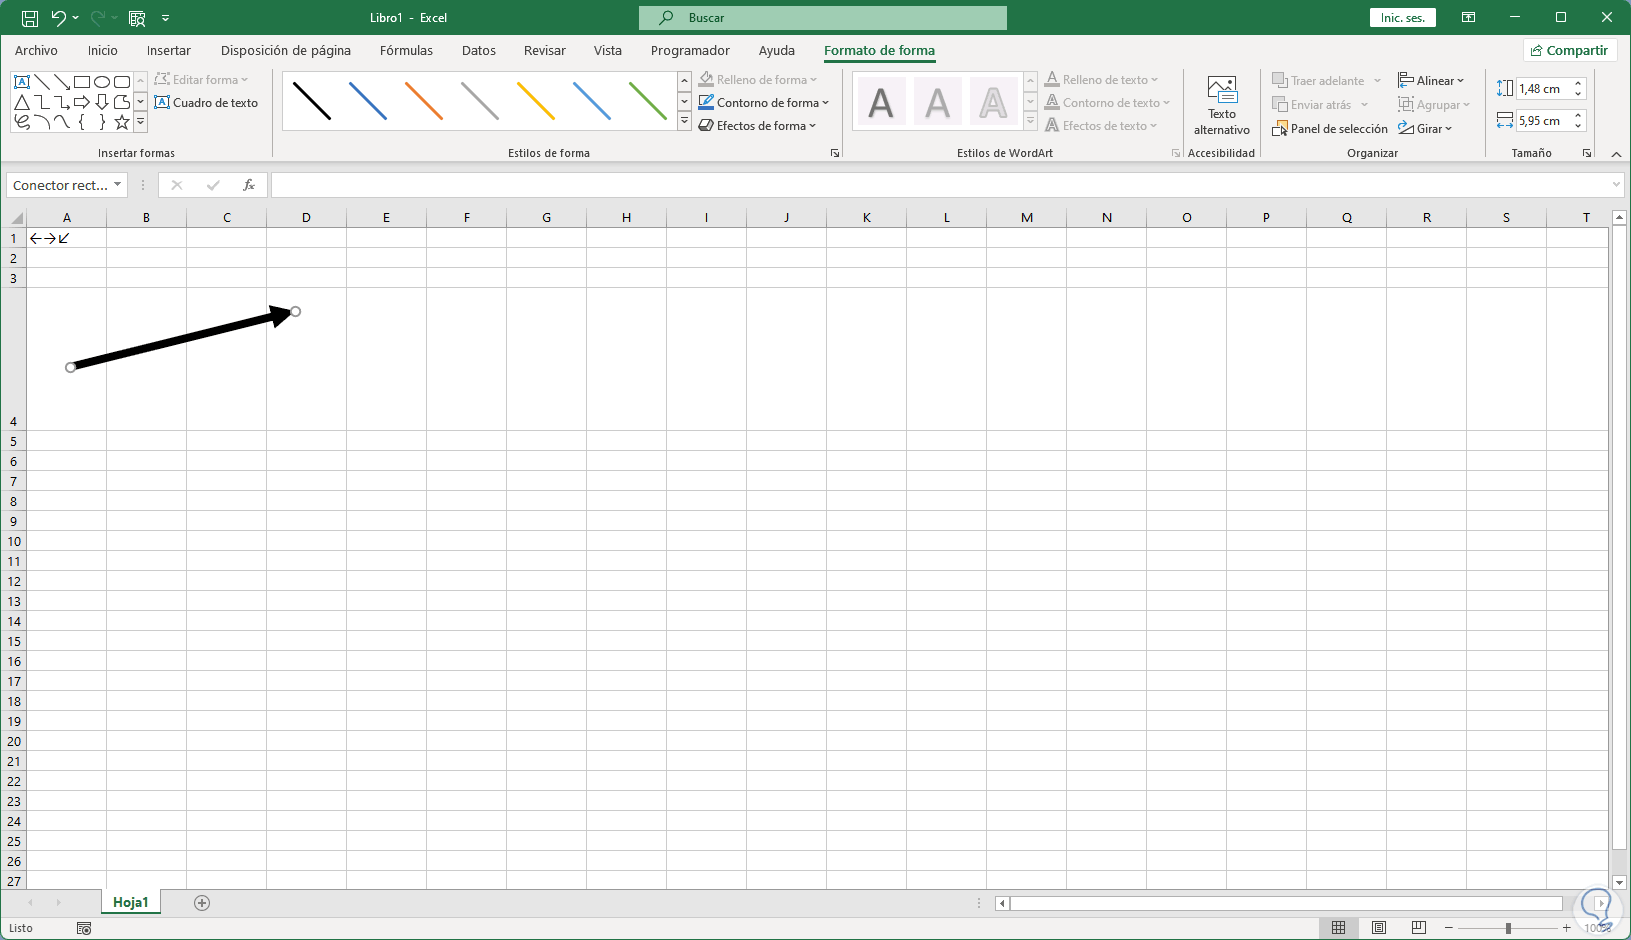Select the scribble freeform shape
The image size is (1631, 940).
[22, 122]
